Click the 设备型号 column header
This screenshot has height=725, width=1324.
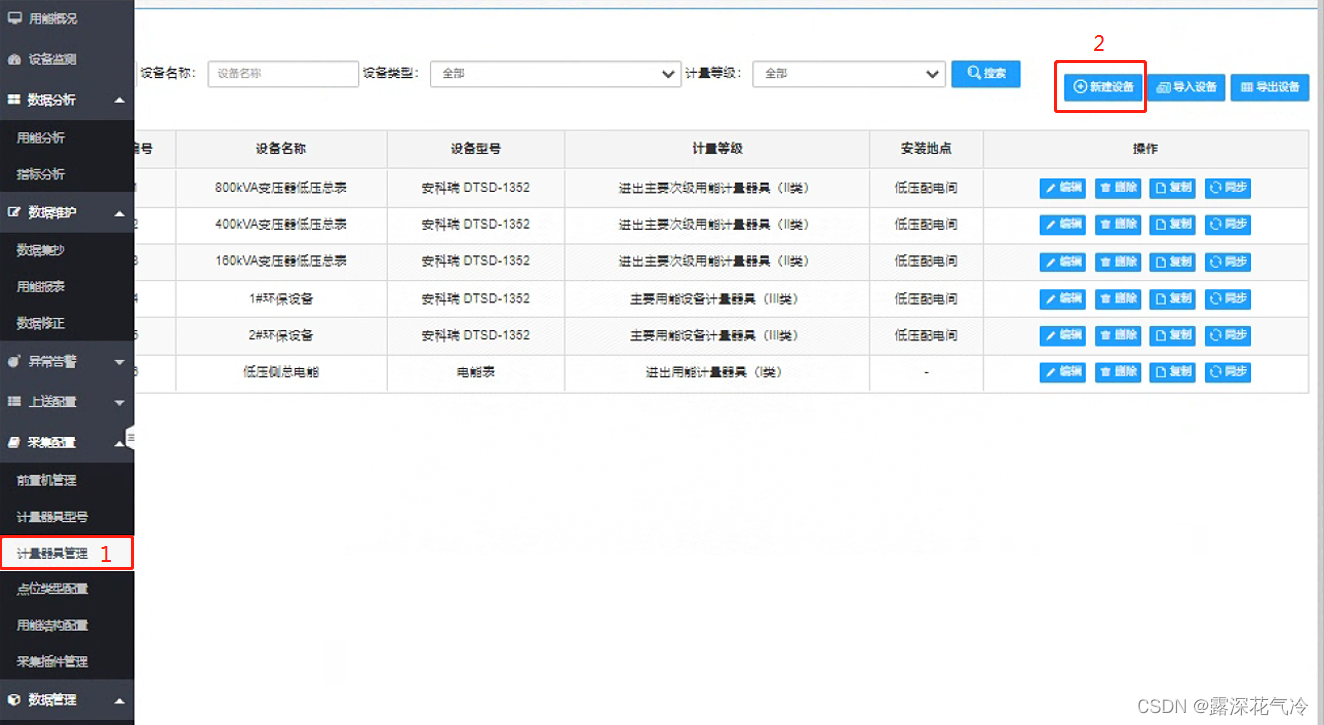[x=476, y=149]
